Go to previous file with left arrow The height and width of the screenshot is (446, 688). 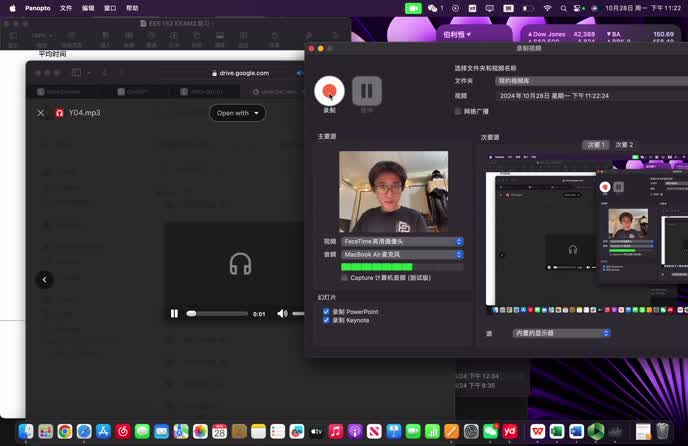point(44,280)
